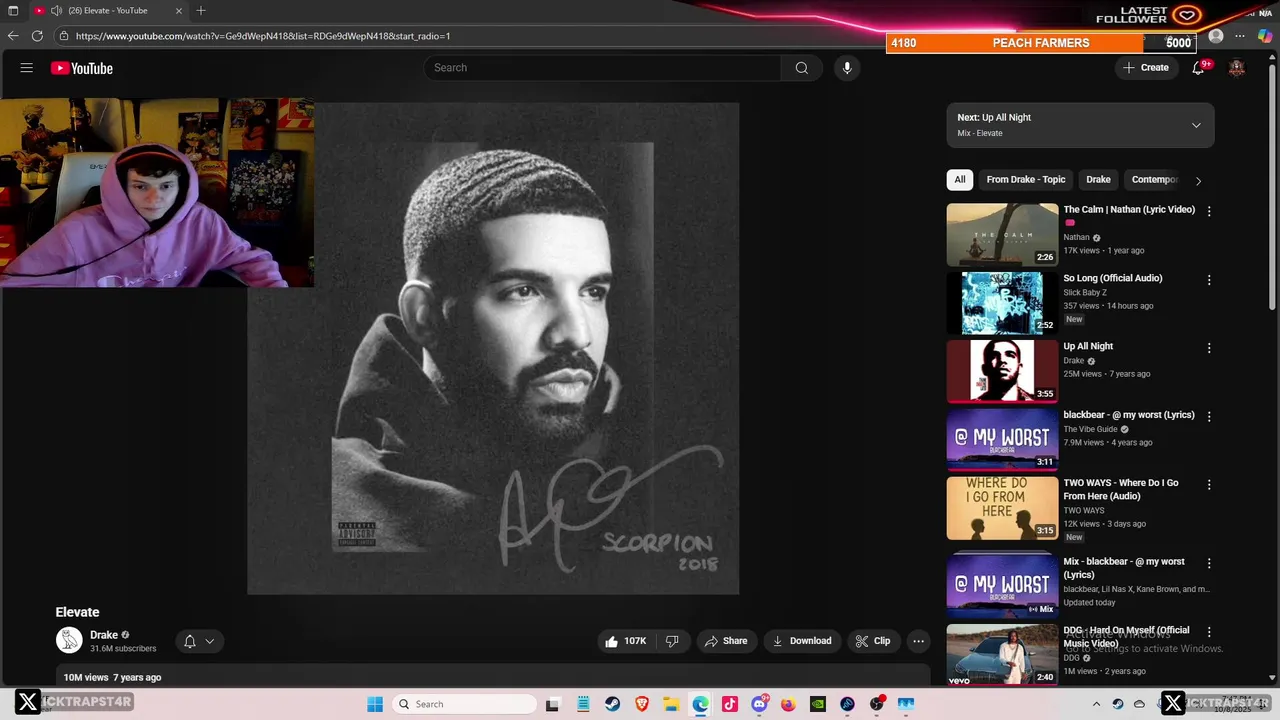Open Microsoft Edge from the taskbar

click(x=700, y=704)
